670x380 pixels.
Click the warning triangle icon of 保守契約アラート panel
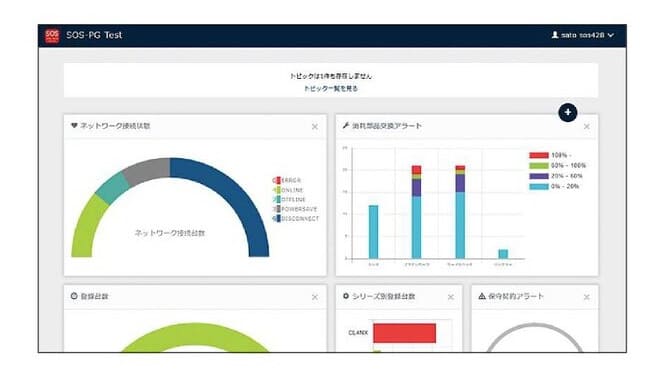tap(482, 296)
